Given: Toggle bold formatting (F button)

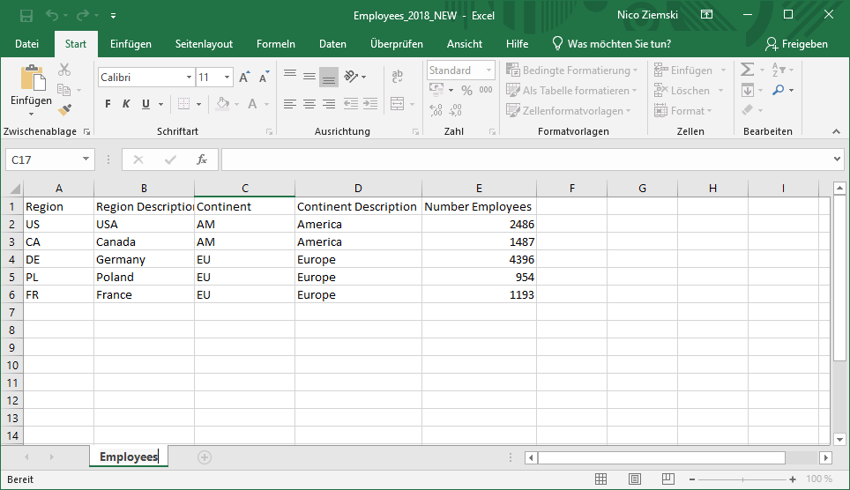Looking at the screenshot, I should pyautogui.click(x=108, y=104).
